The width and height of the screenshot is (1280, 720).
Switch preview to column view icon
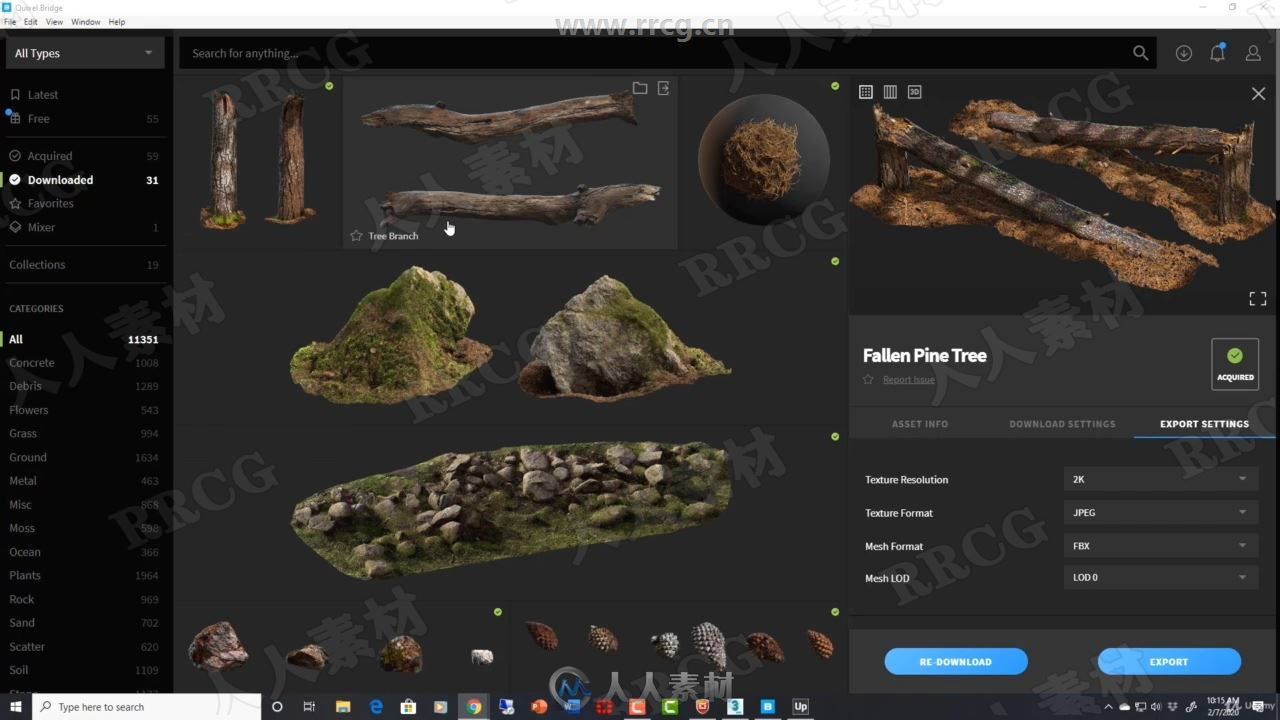890,92
